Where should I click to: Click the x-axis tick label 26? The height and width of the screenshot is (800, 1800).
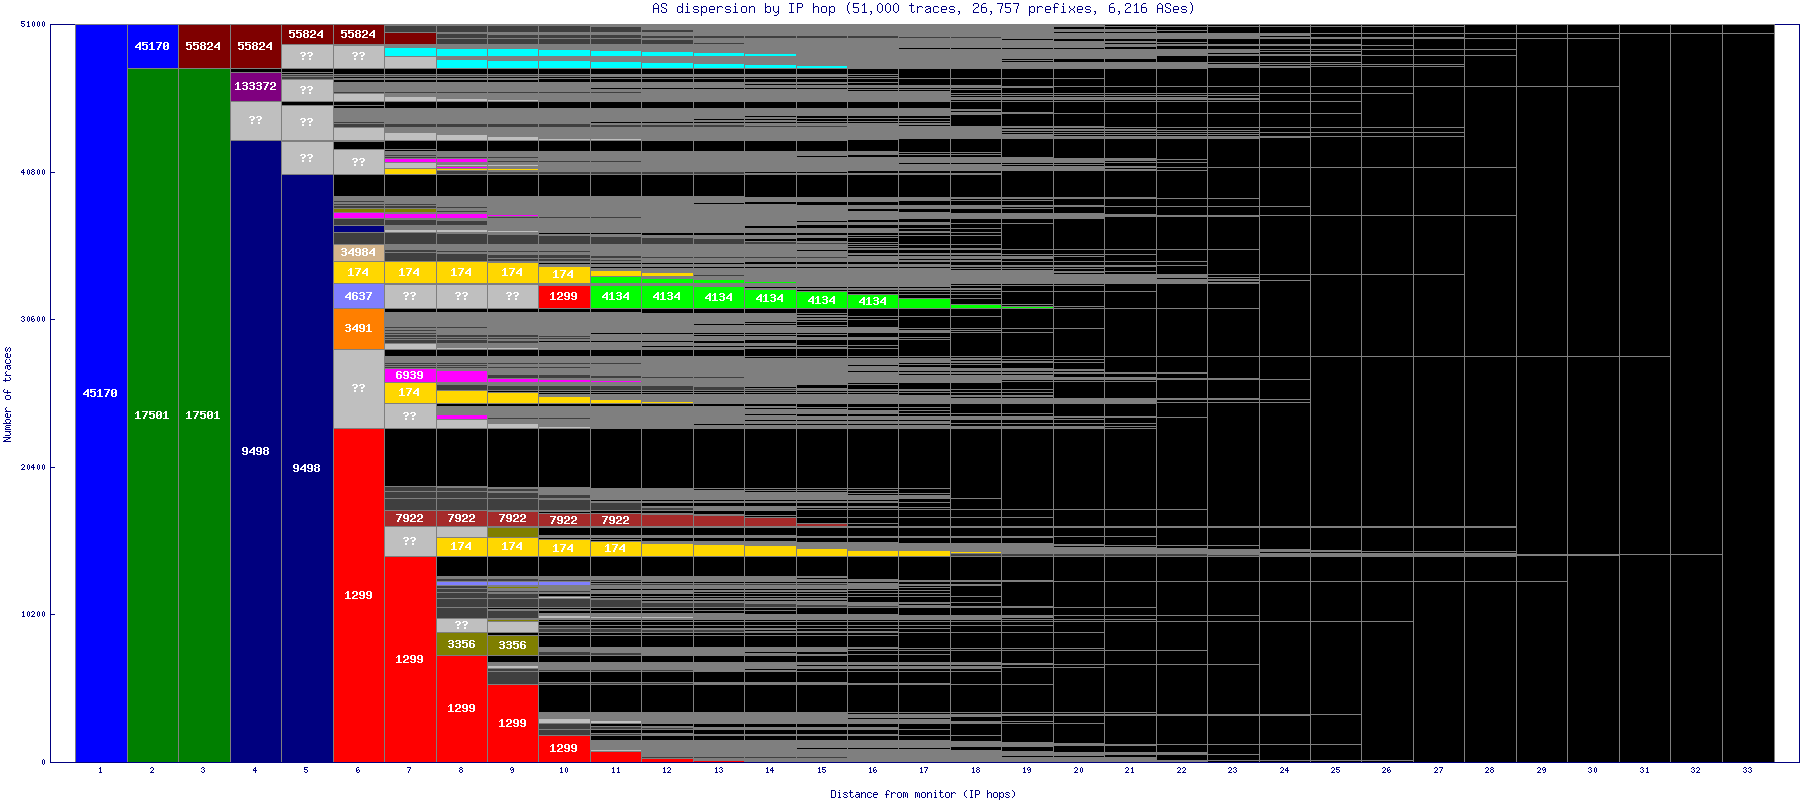click(1387, 770)
